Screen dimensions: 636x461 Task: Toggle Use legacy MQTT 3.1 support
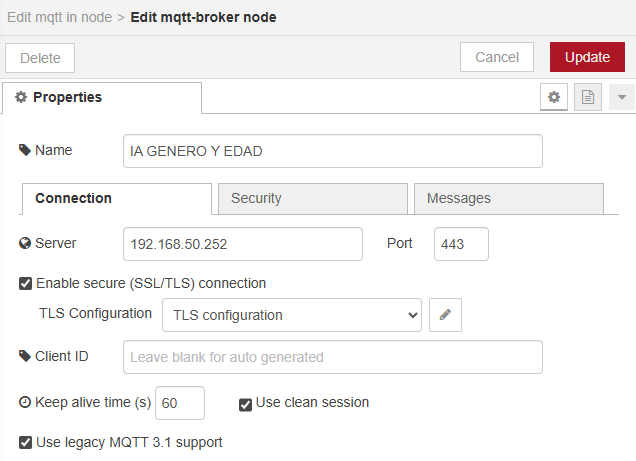coord(25,442)
